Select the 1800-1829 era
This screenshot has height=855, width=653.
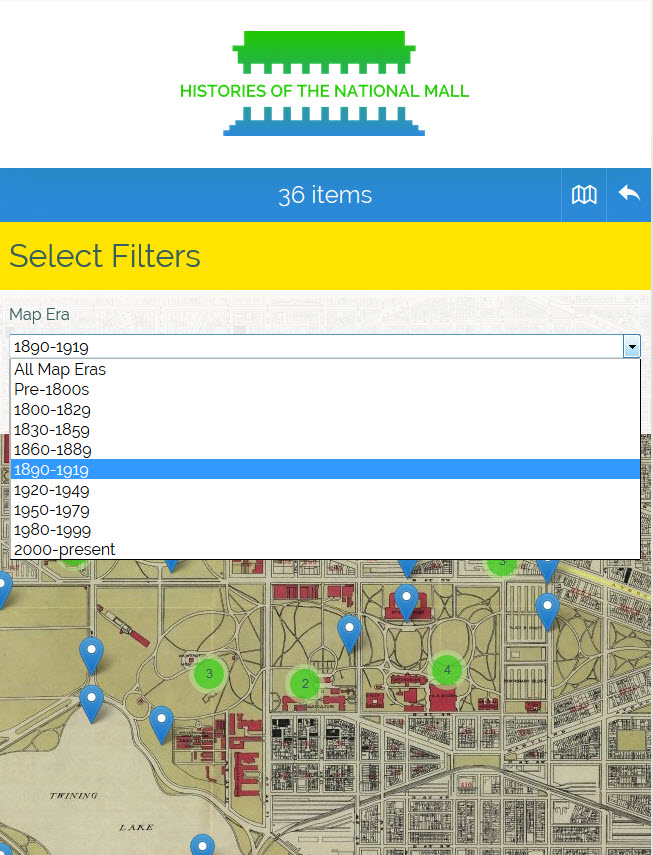pos(325,410)
